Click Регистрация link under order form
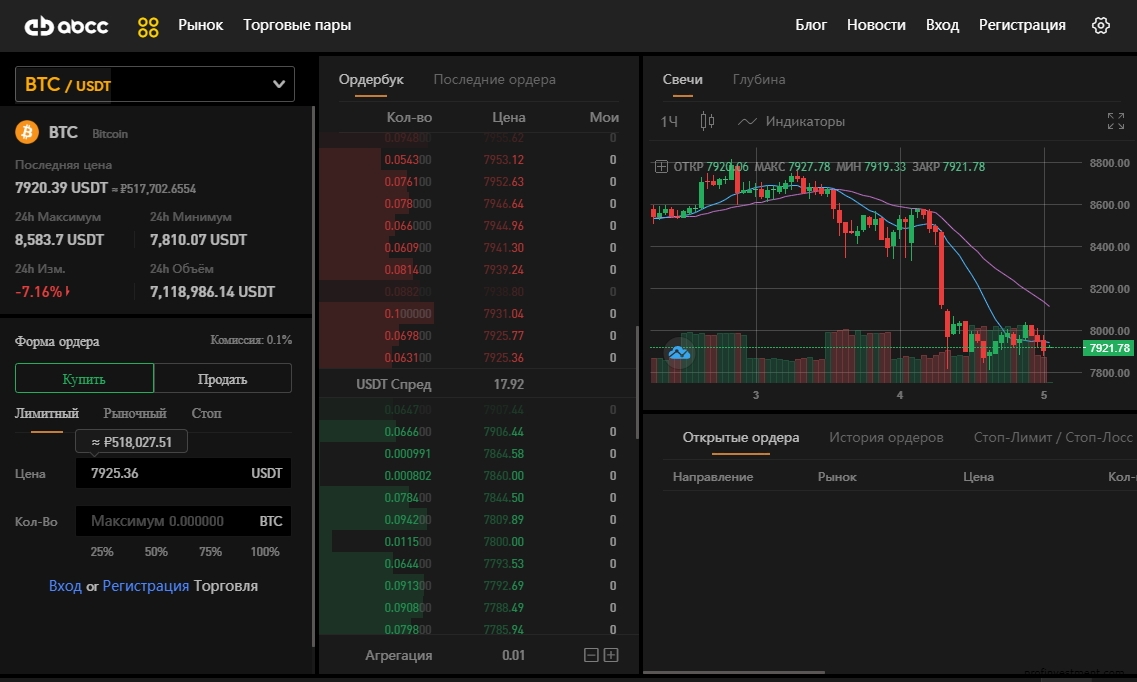This screenshot has width=1137, height=682. 146,586
